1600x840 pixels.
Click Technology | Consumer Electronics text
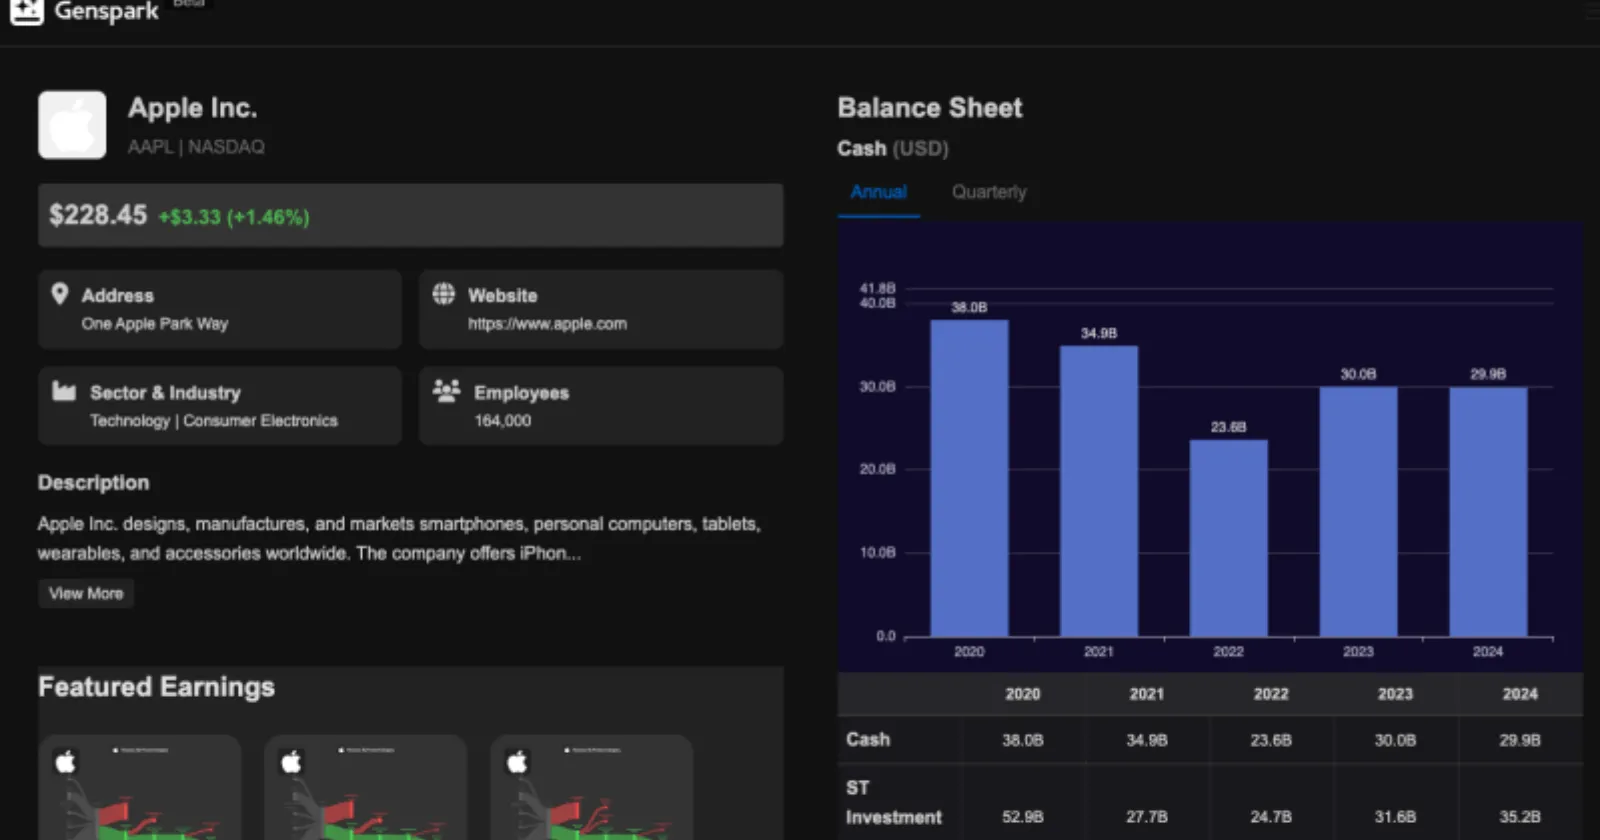tap(214, 421)
